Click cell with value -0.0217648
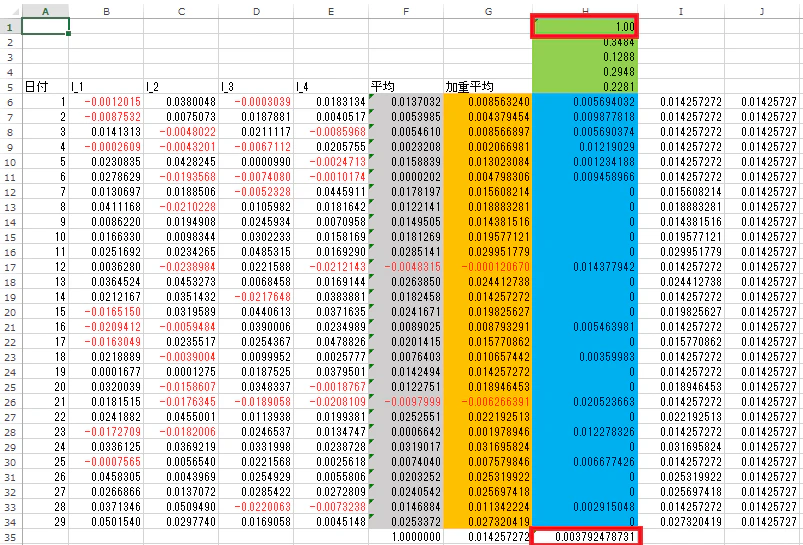The image size is (803, 545). 256,297
